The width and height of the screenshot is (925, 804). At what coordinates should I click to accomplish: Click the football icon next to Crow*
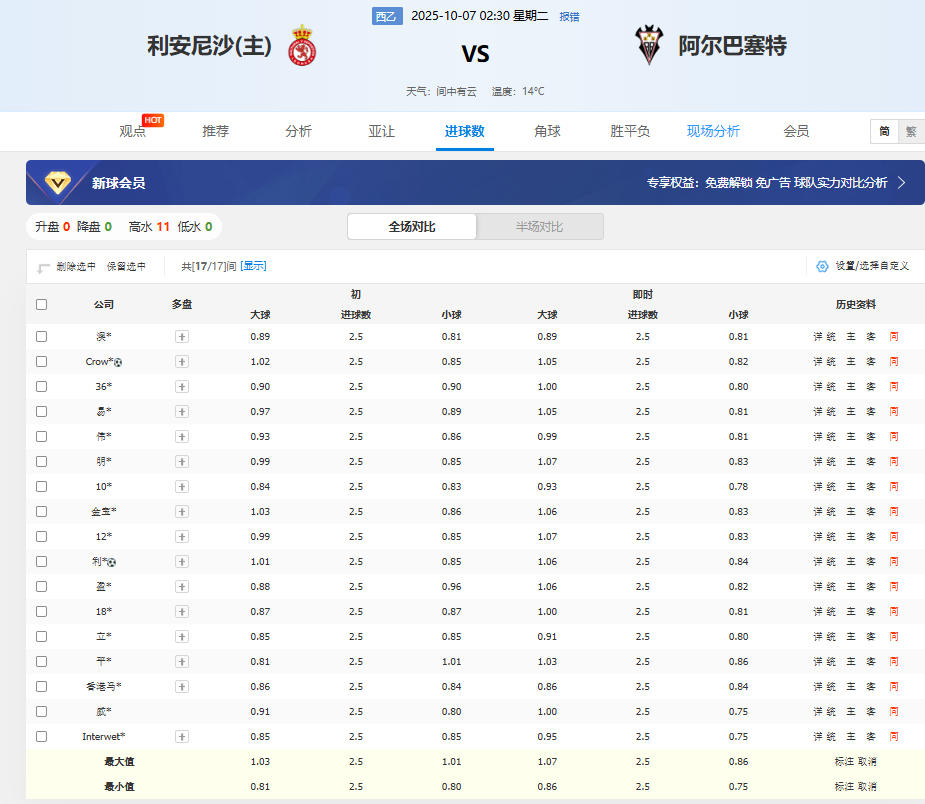tap(118, 362)
